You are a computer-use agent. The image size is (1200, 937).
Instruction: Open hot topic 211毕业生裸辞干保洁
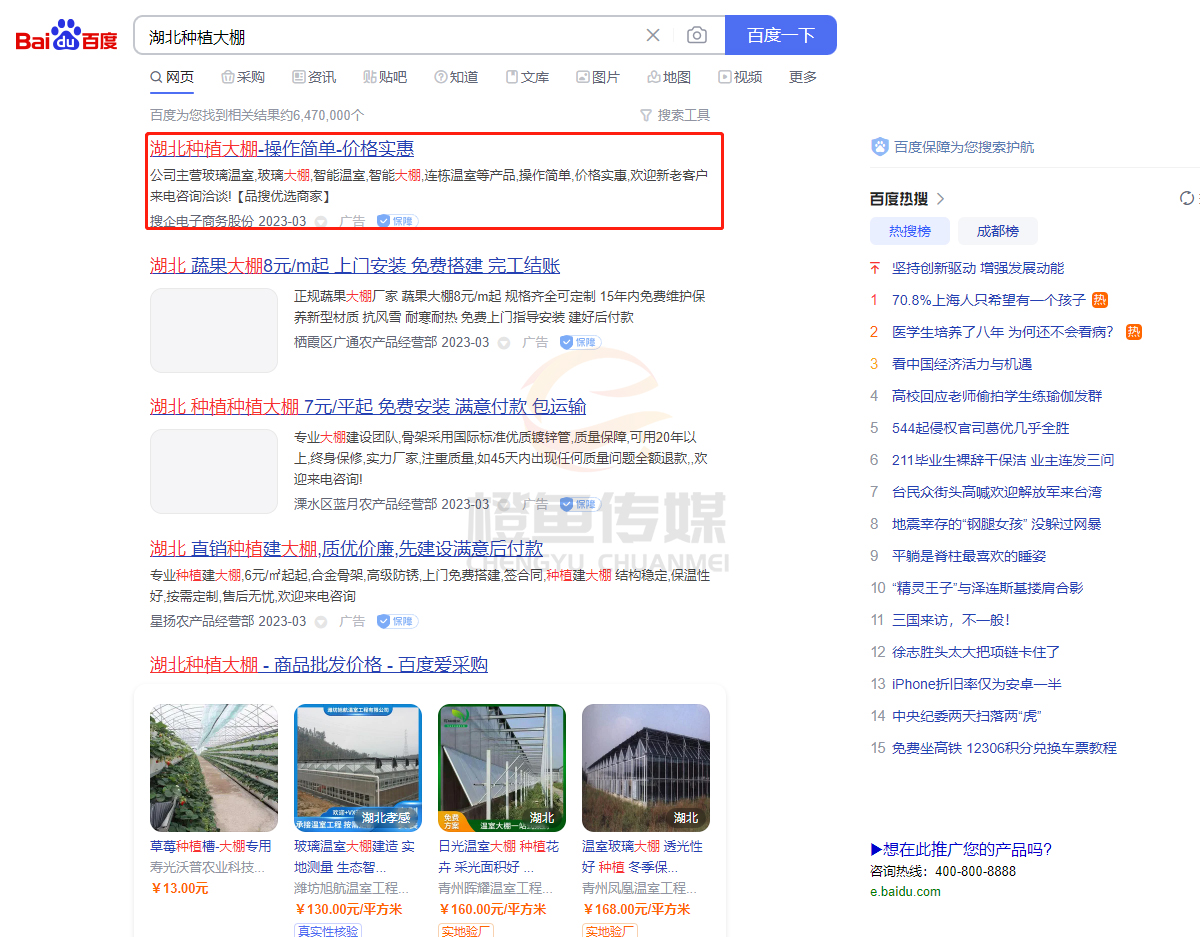pos(1003,460)
